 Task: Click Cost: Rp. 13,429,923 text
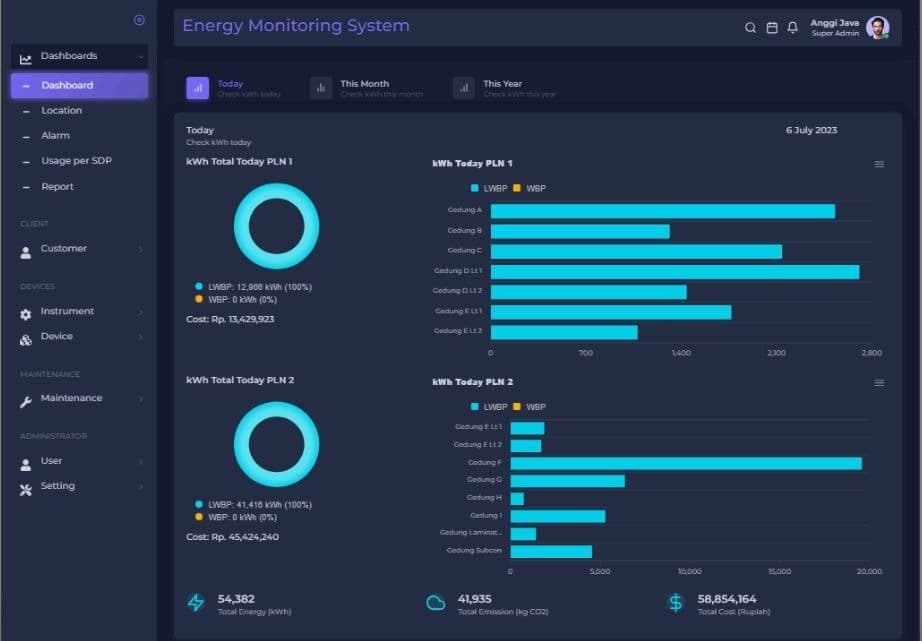coord(230,319)
